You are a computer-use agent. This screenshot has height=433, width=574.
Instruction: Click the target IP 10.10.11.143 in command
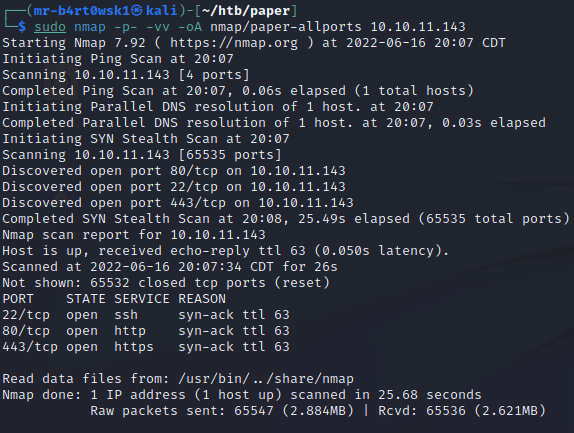coord(418,27)
